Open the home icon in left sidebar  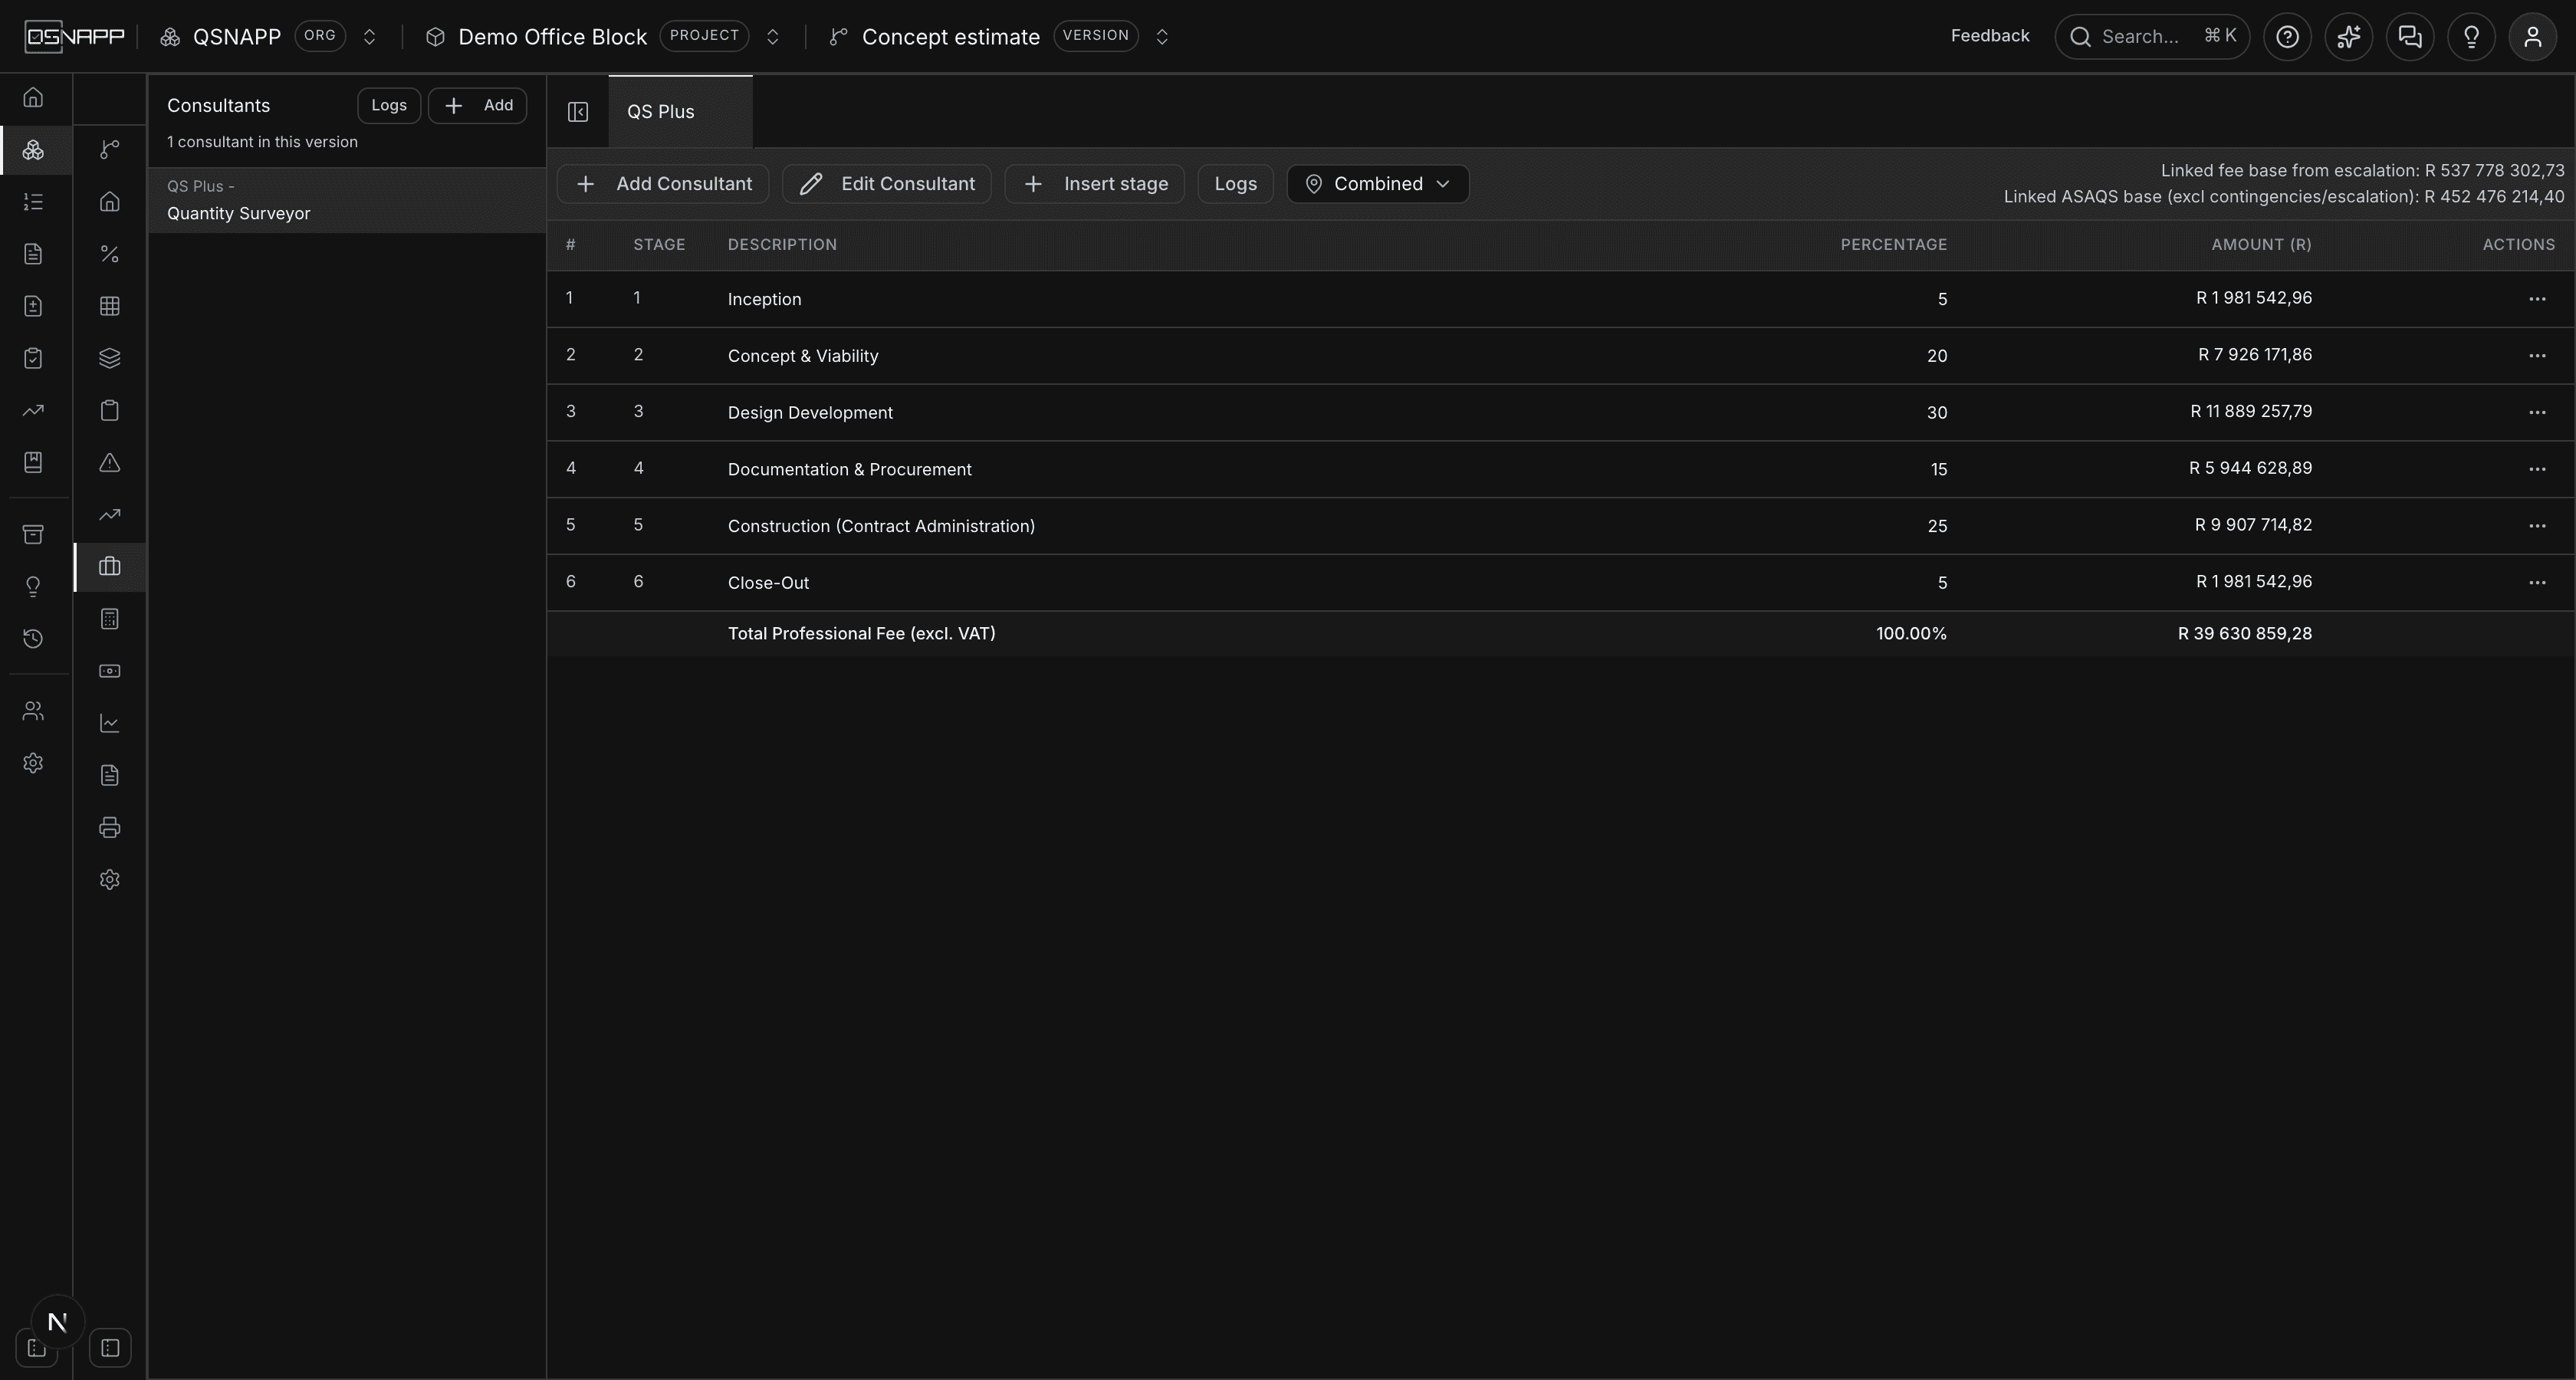[33, 97]
